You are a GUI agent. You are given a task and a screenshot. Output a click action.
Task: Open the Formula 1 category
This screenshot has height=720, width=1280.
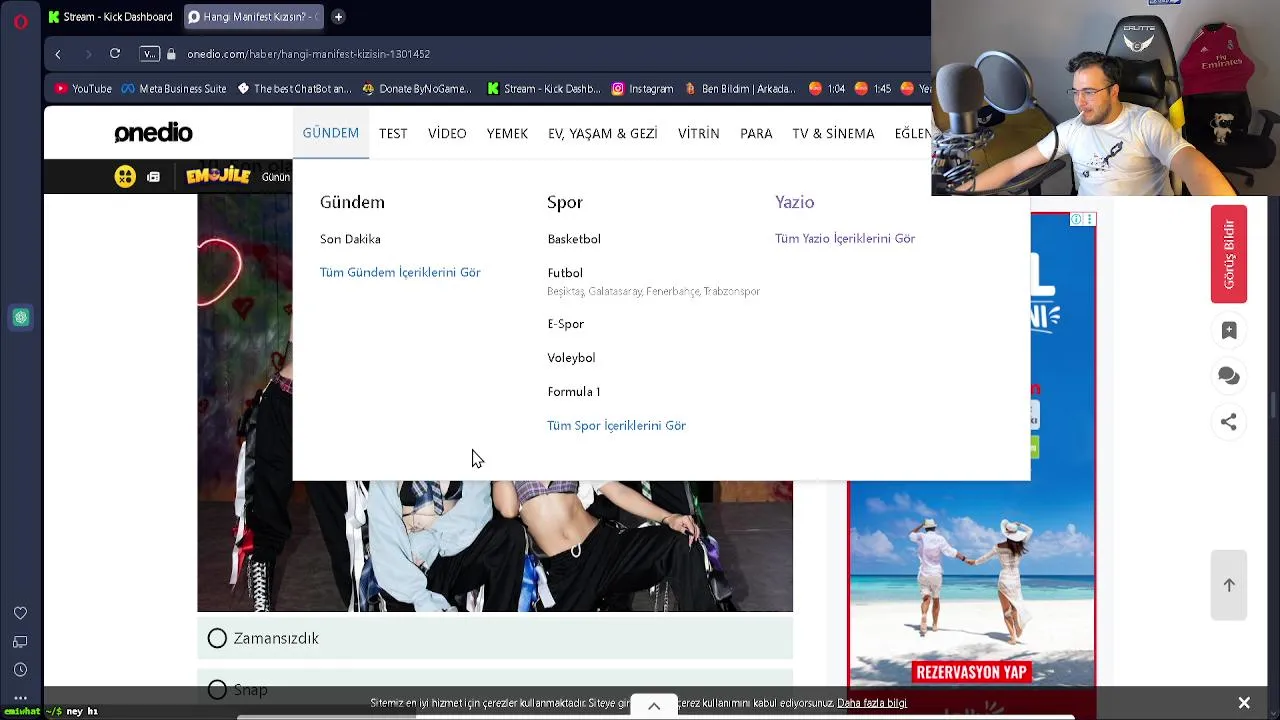573,392
